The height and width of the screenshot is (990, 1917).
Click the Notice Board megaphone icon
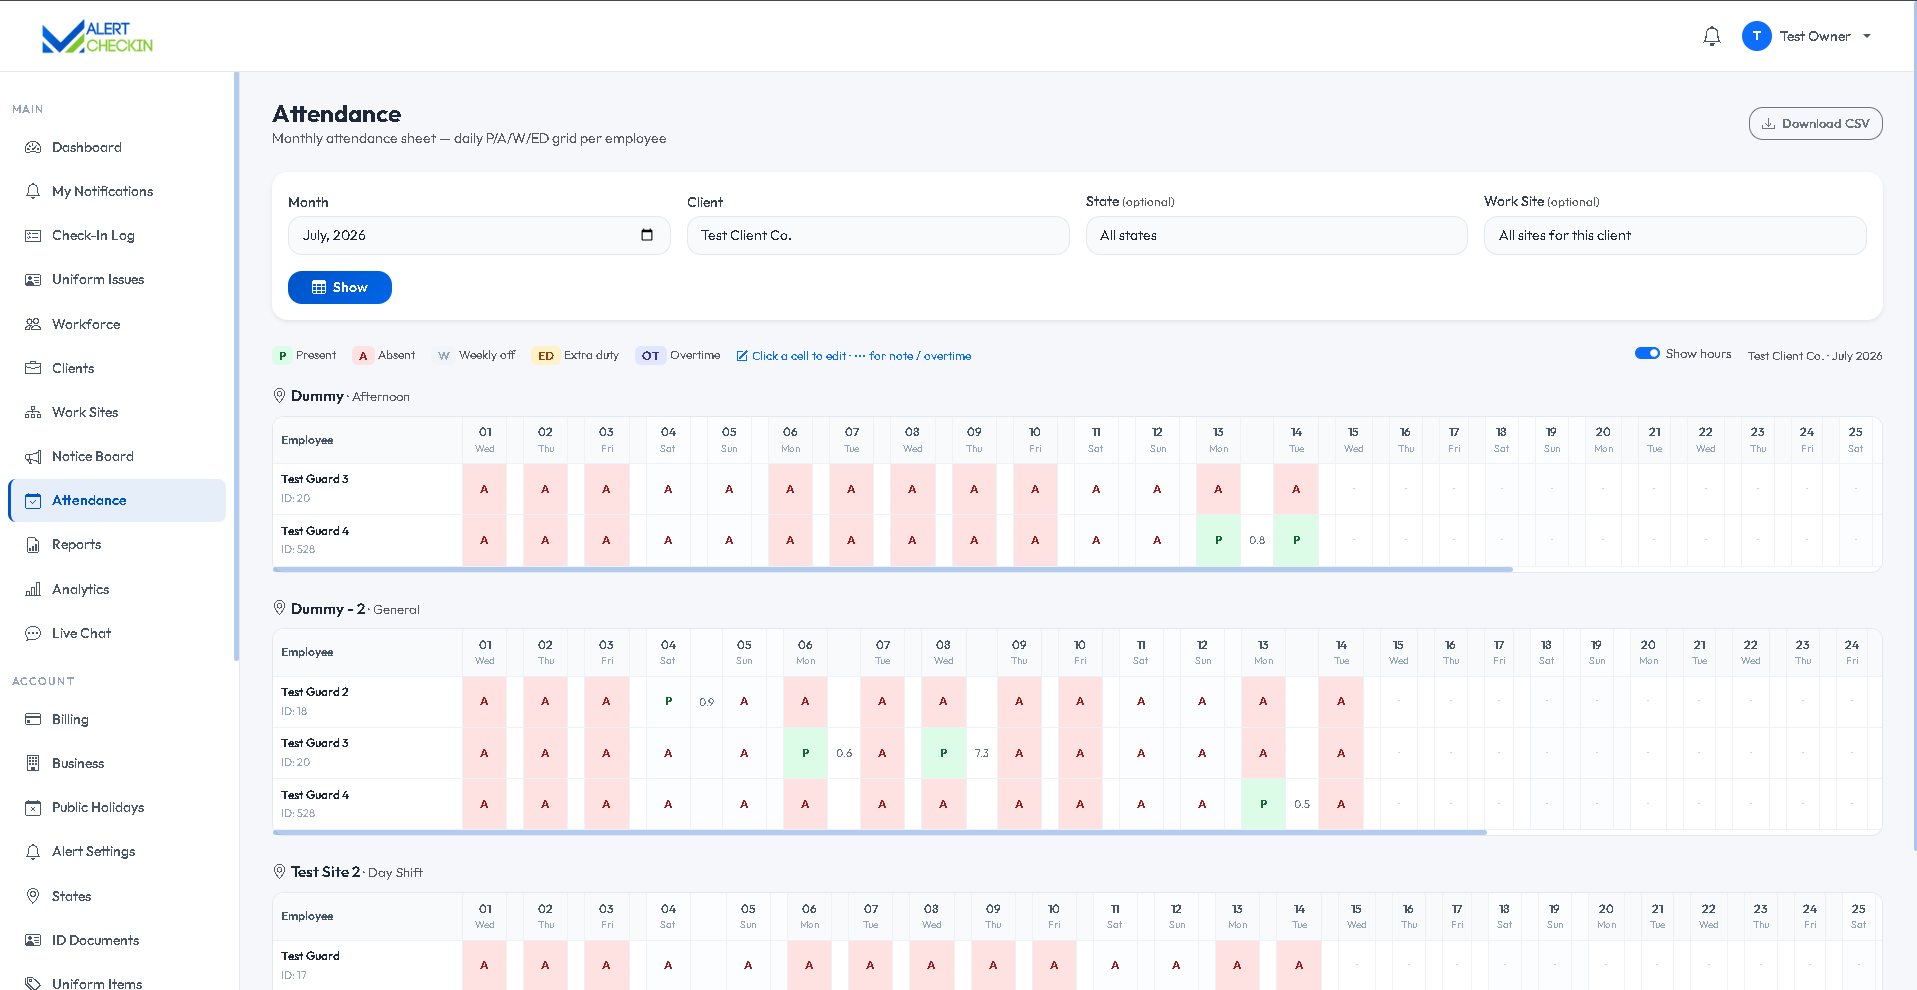coord(33,456)
